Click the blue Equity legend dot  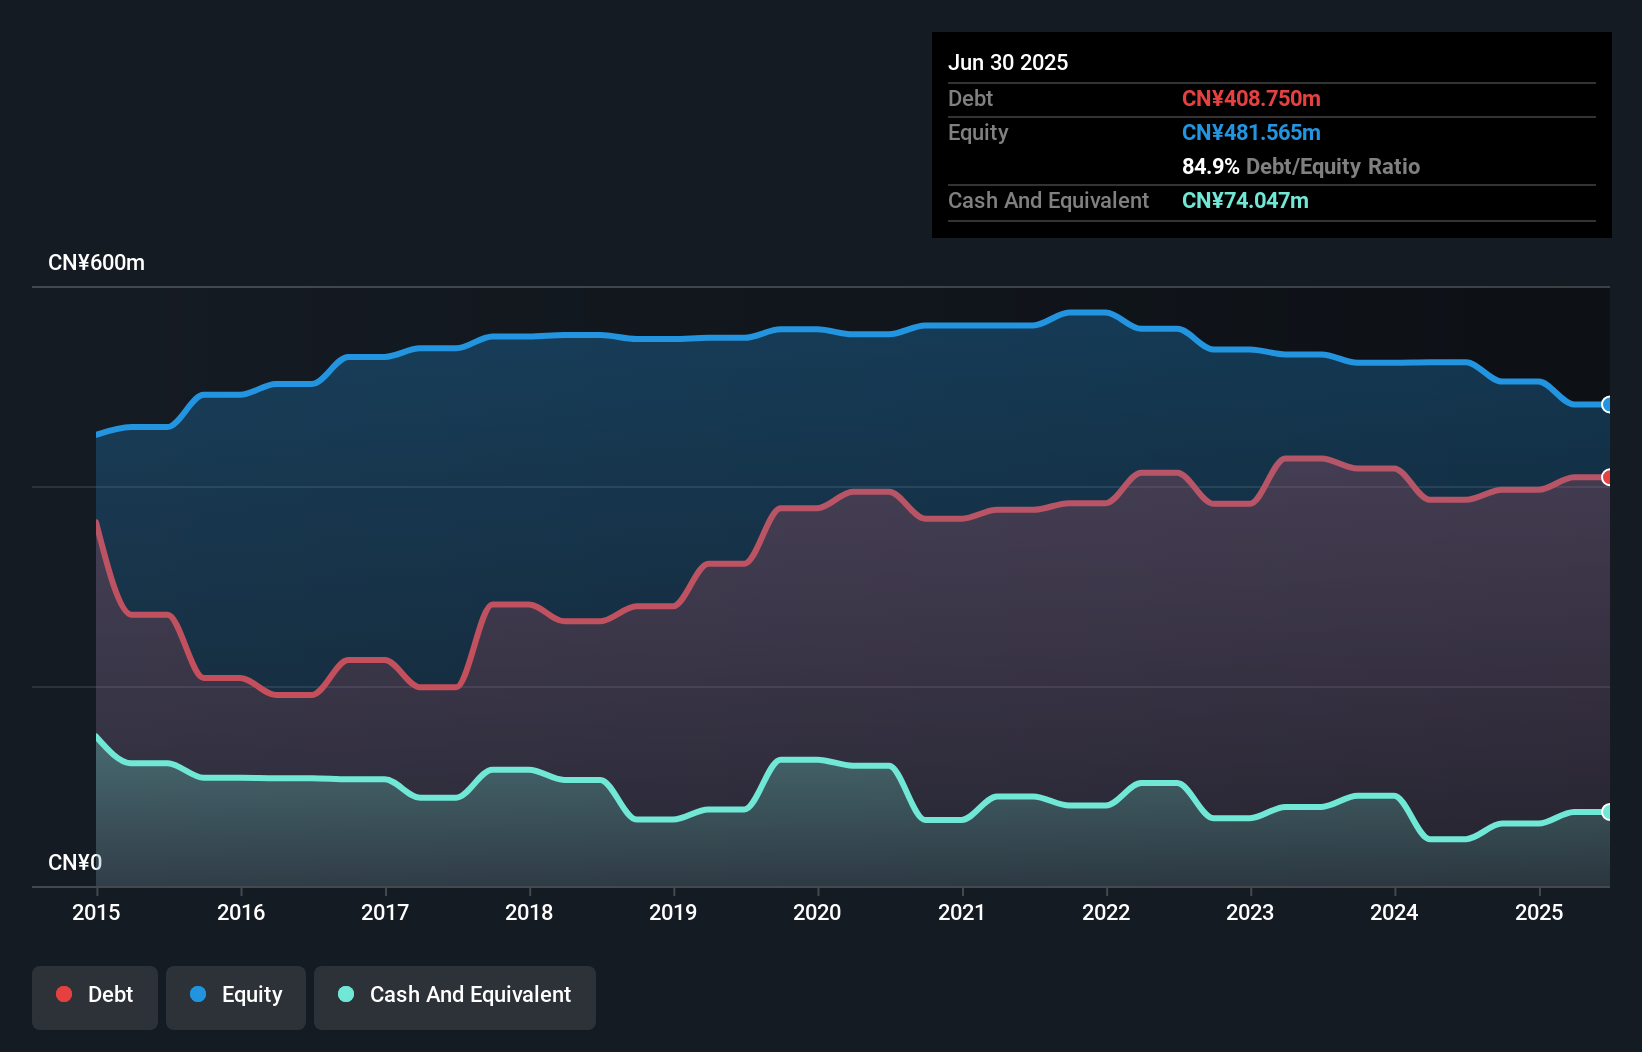coord(200,994)
